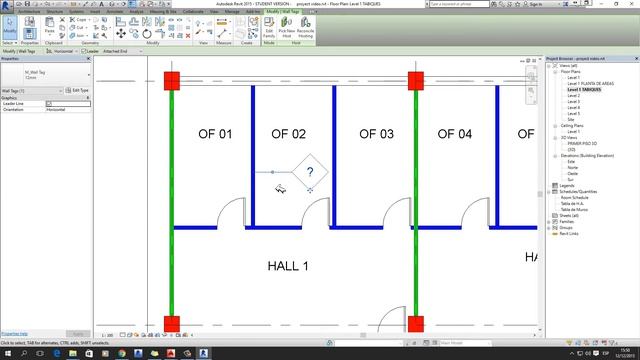Open the Structure ribbon tab
640x360 pixels.
(55, 12)
